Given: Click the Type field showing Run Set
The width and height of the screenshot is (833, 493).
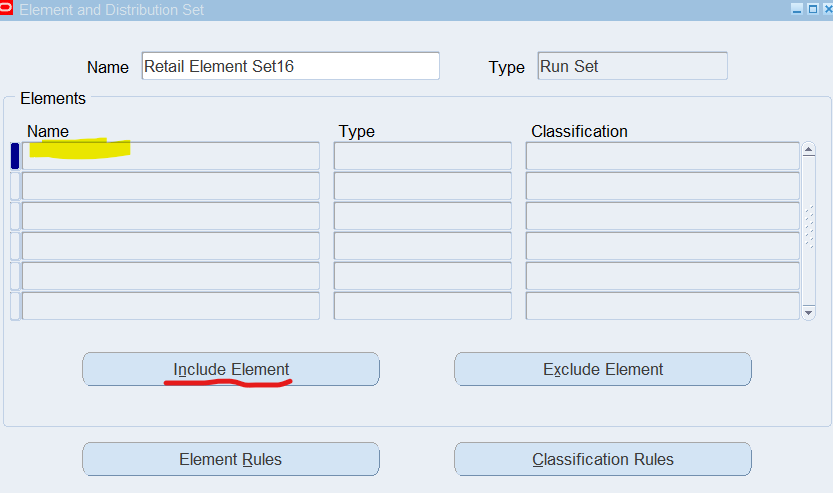Looking at the screenshot, I should point(632,66).
